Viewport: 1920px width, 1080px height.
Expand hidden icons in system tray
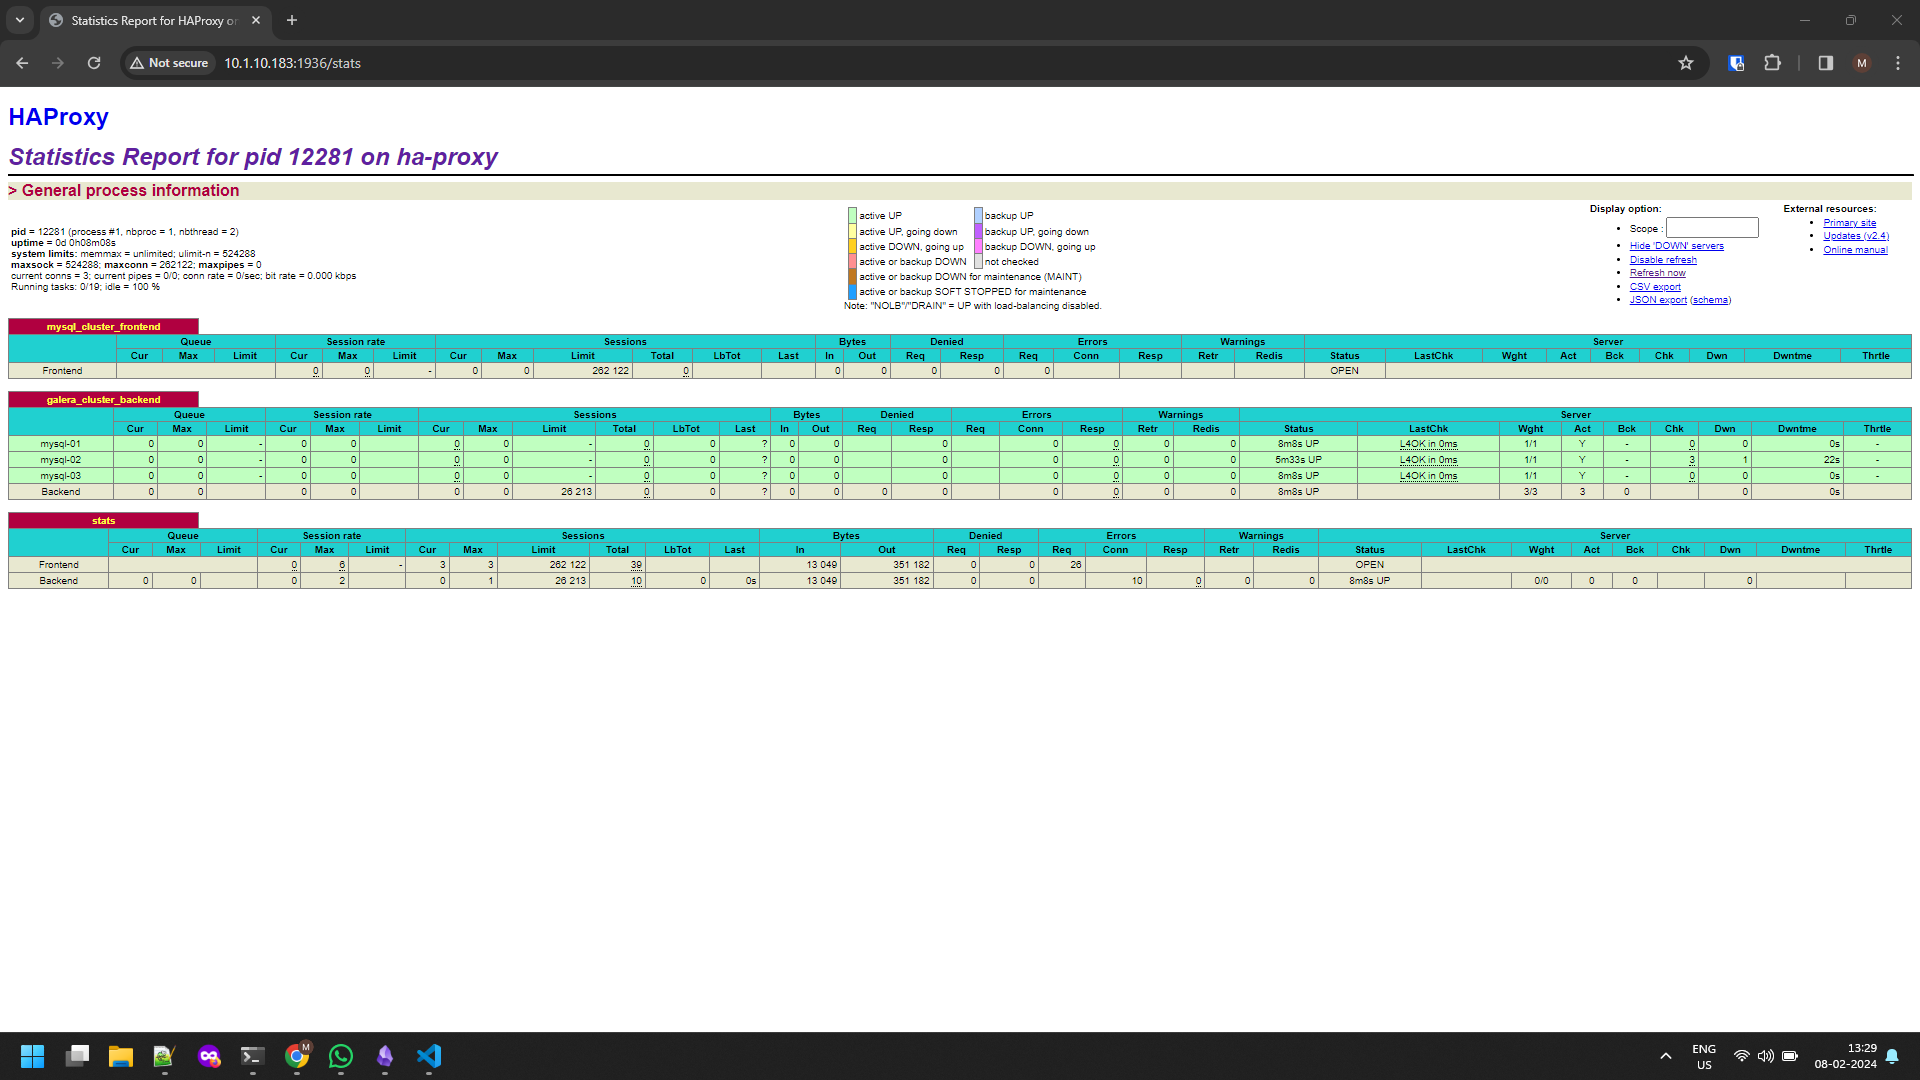click(x=1666, y=1055)
